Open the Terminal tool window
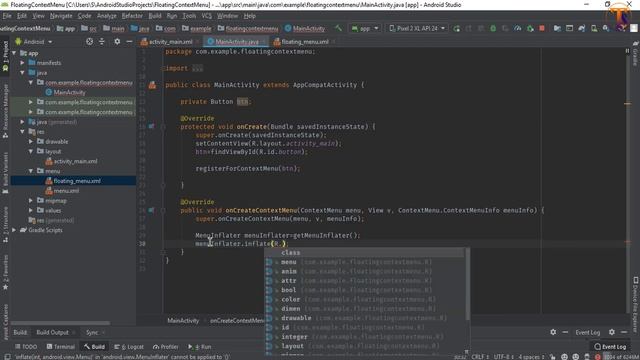 point(60,347)
